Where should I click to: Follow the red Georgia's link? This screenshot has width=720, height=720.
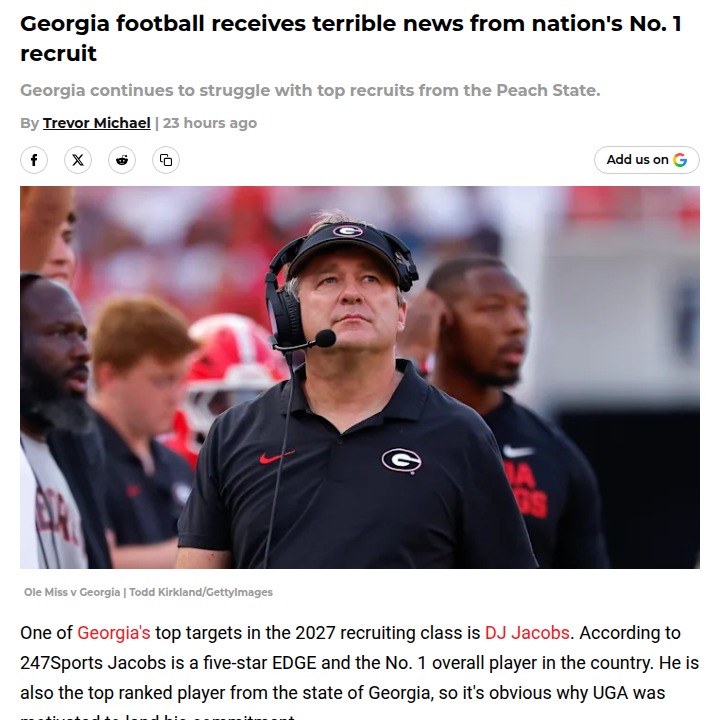[x=114, y=633]
